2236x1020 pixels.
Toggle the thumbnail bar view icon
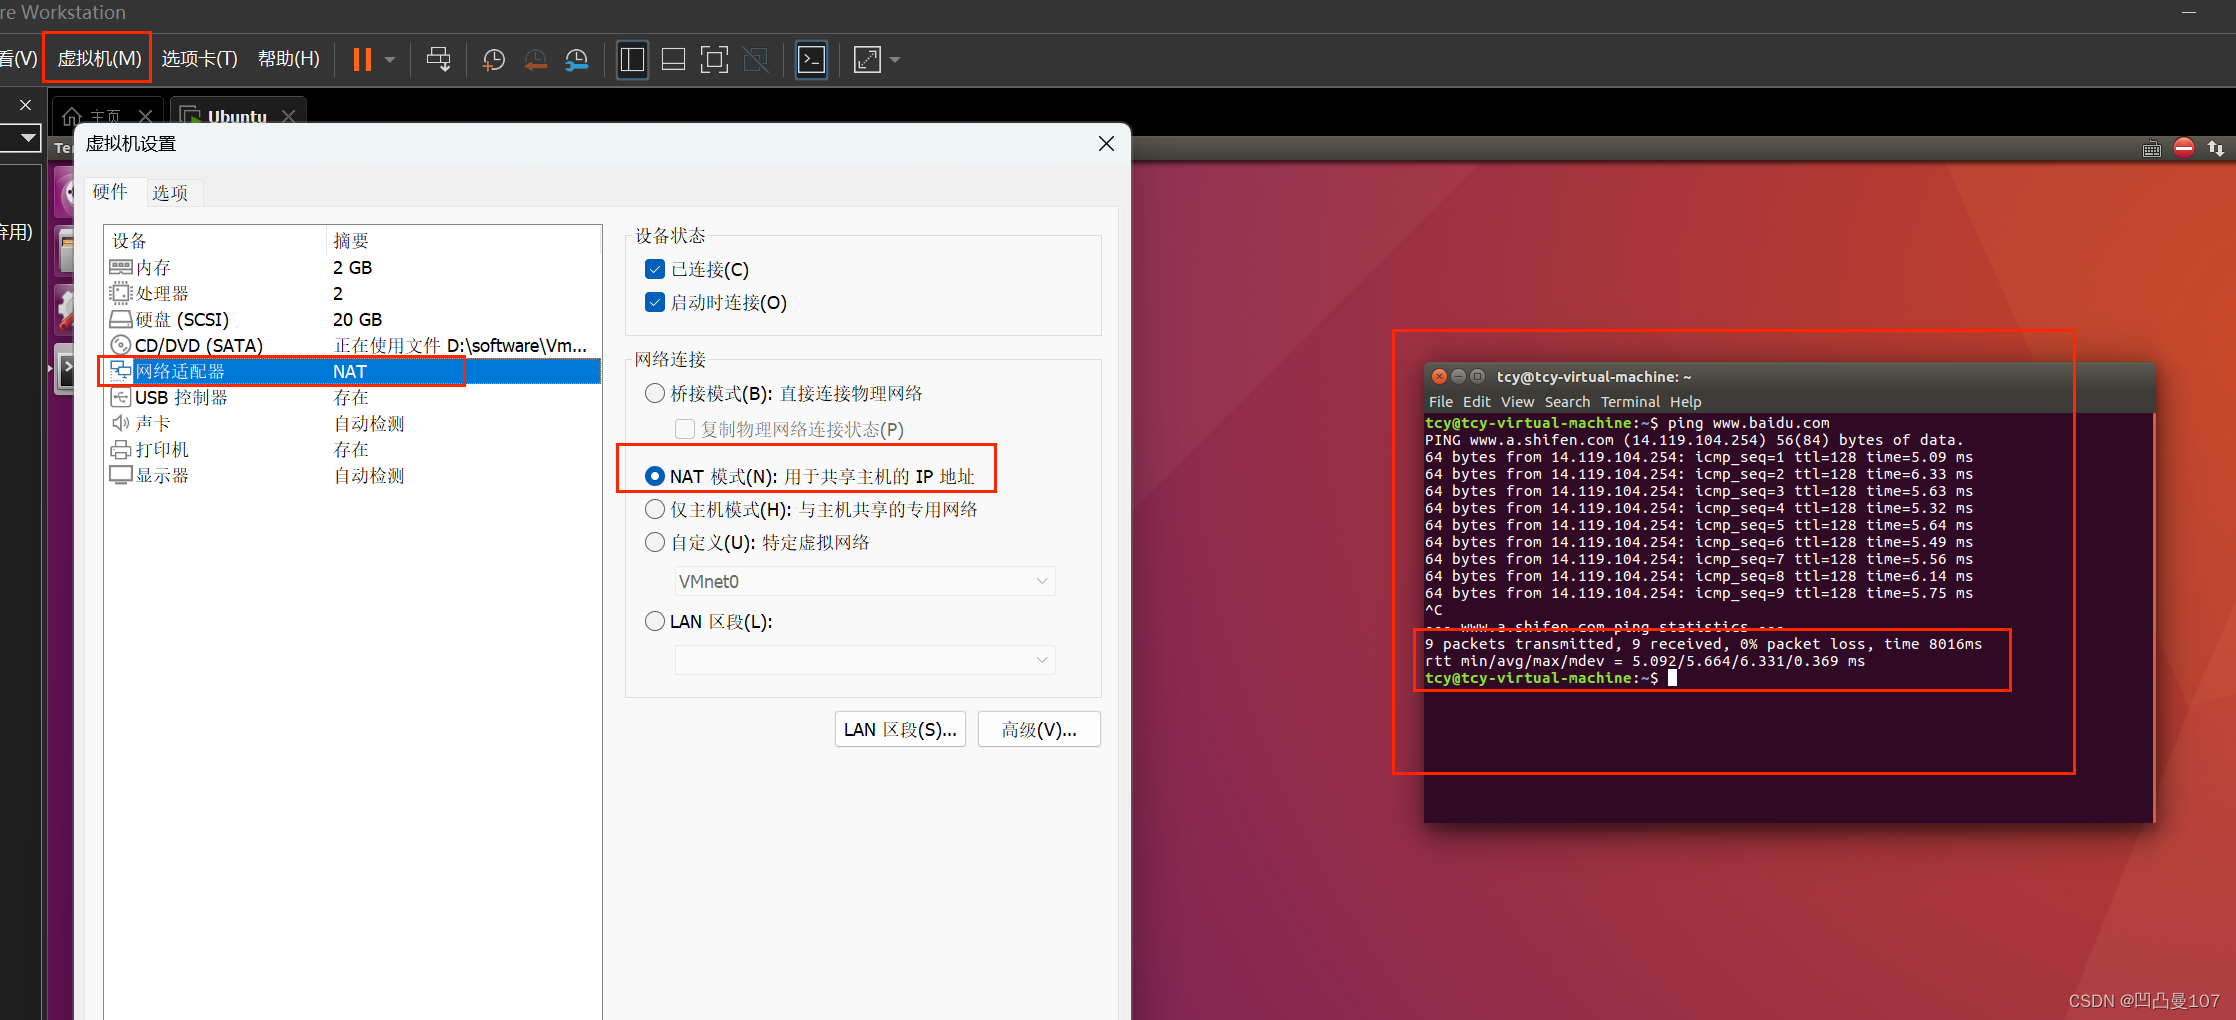(x=674, y=60)
